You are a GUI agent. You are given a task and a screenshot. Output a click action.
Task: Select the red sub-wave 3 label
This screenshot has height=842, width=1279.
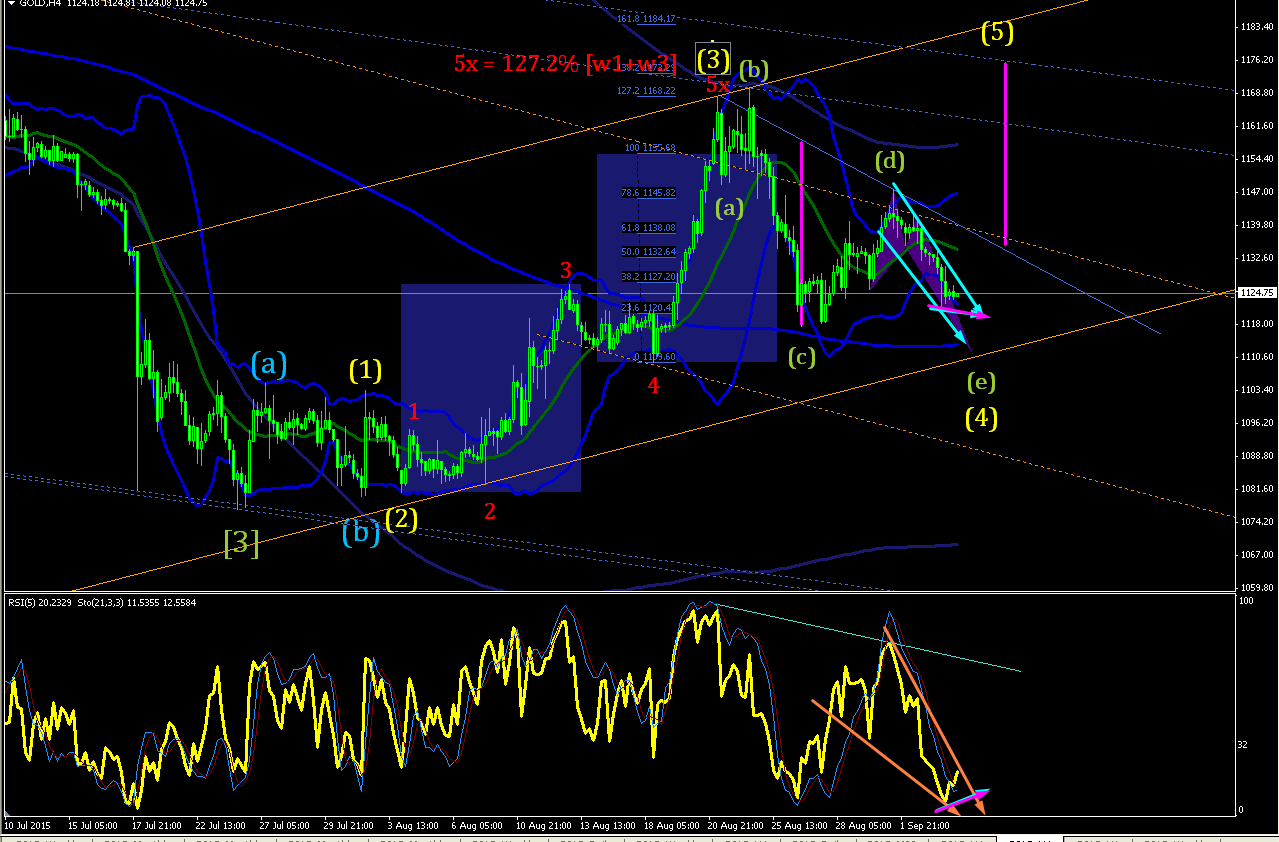566,270
